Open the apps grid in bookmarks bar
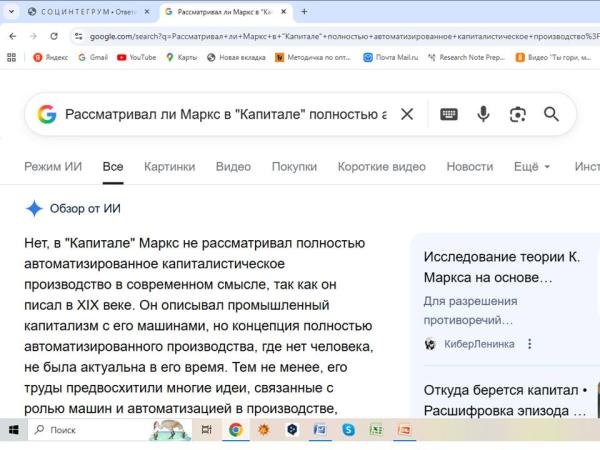The width and height of the screenshot is (600, 450). [x=11, y=57]
